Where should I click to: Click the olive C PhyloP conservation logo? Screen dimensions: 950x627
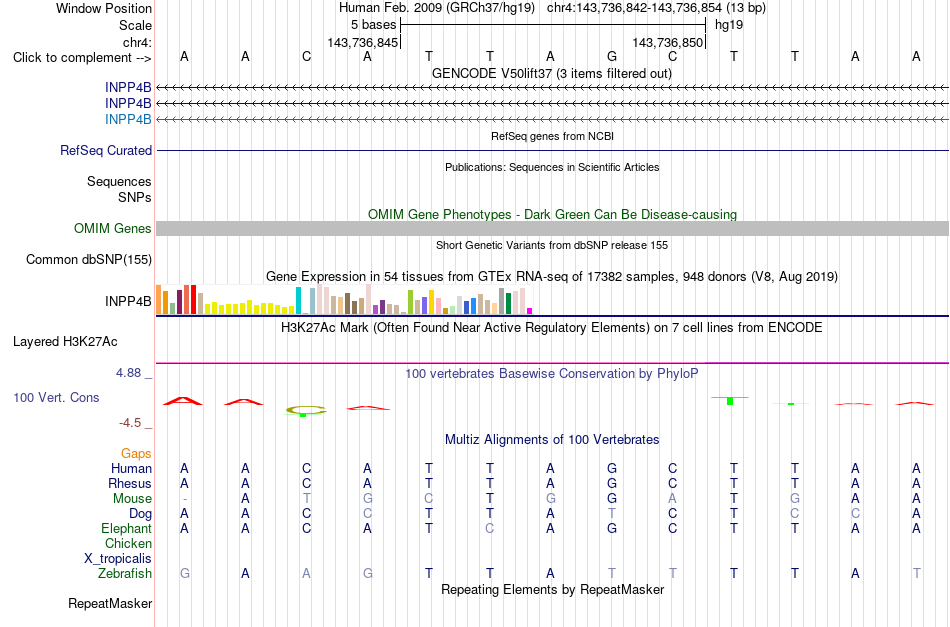(x=306, y=411)
